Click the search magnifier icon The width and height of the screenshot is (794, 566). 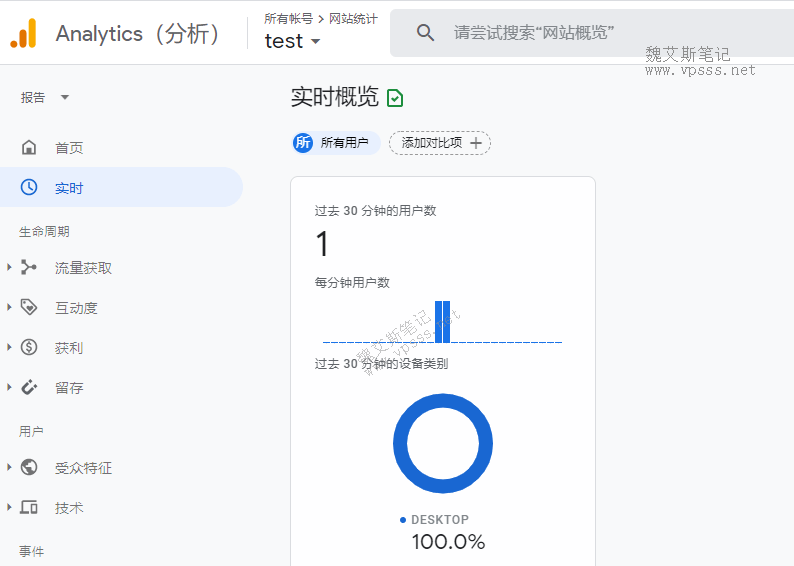(x=425, y=33)
